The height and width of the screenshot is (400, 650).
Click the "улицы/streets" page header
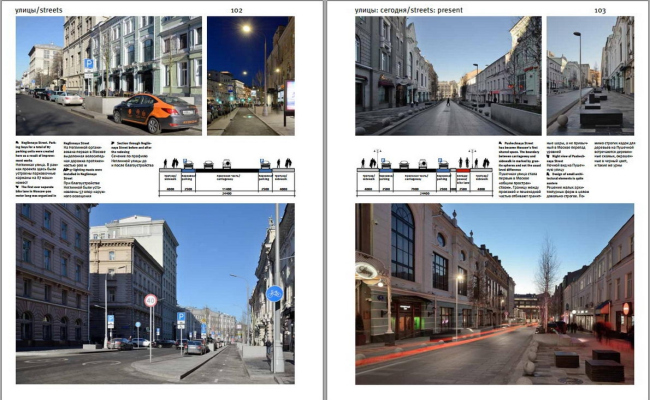[37, 9]
